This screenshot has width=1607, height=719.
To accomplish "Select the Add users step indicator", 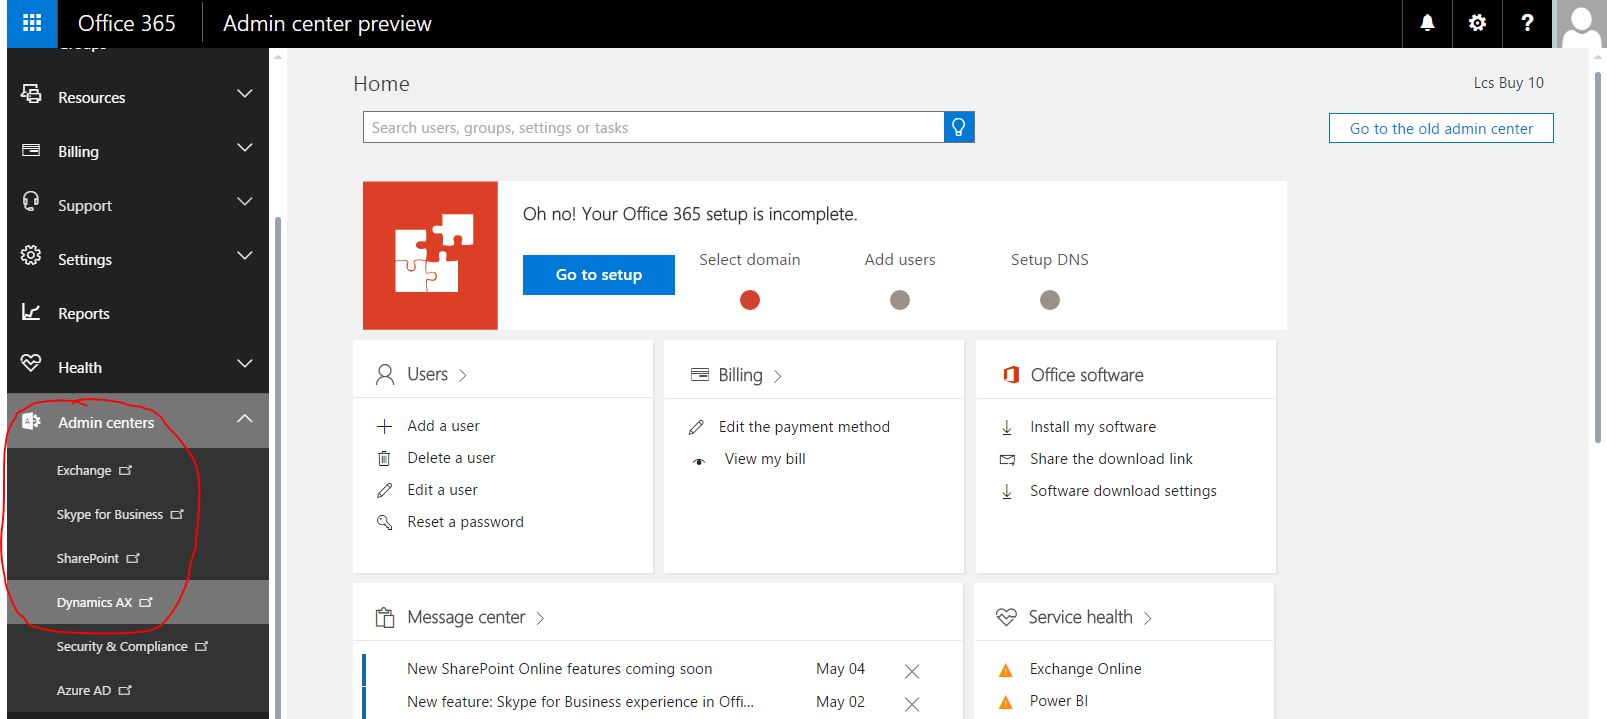I will pos(899,300).
